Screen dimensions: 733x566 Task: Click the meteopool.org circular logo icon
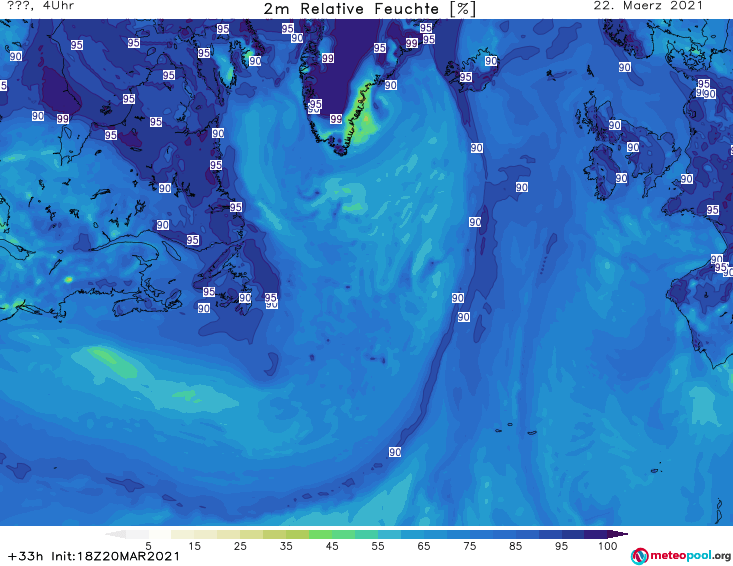point(639,556)
